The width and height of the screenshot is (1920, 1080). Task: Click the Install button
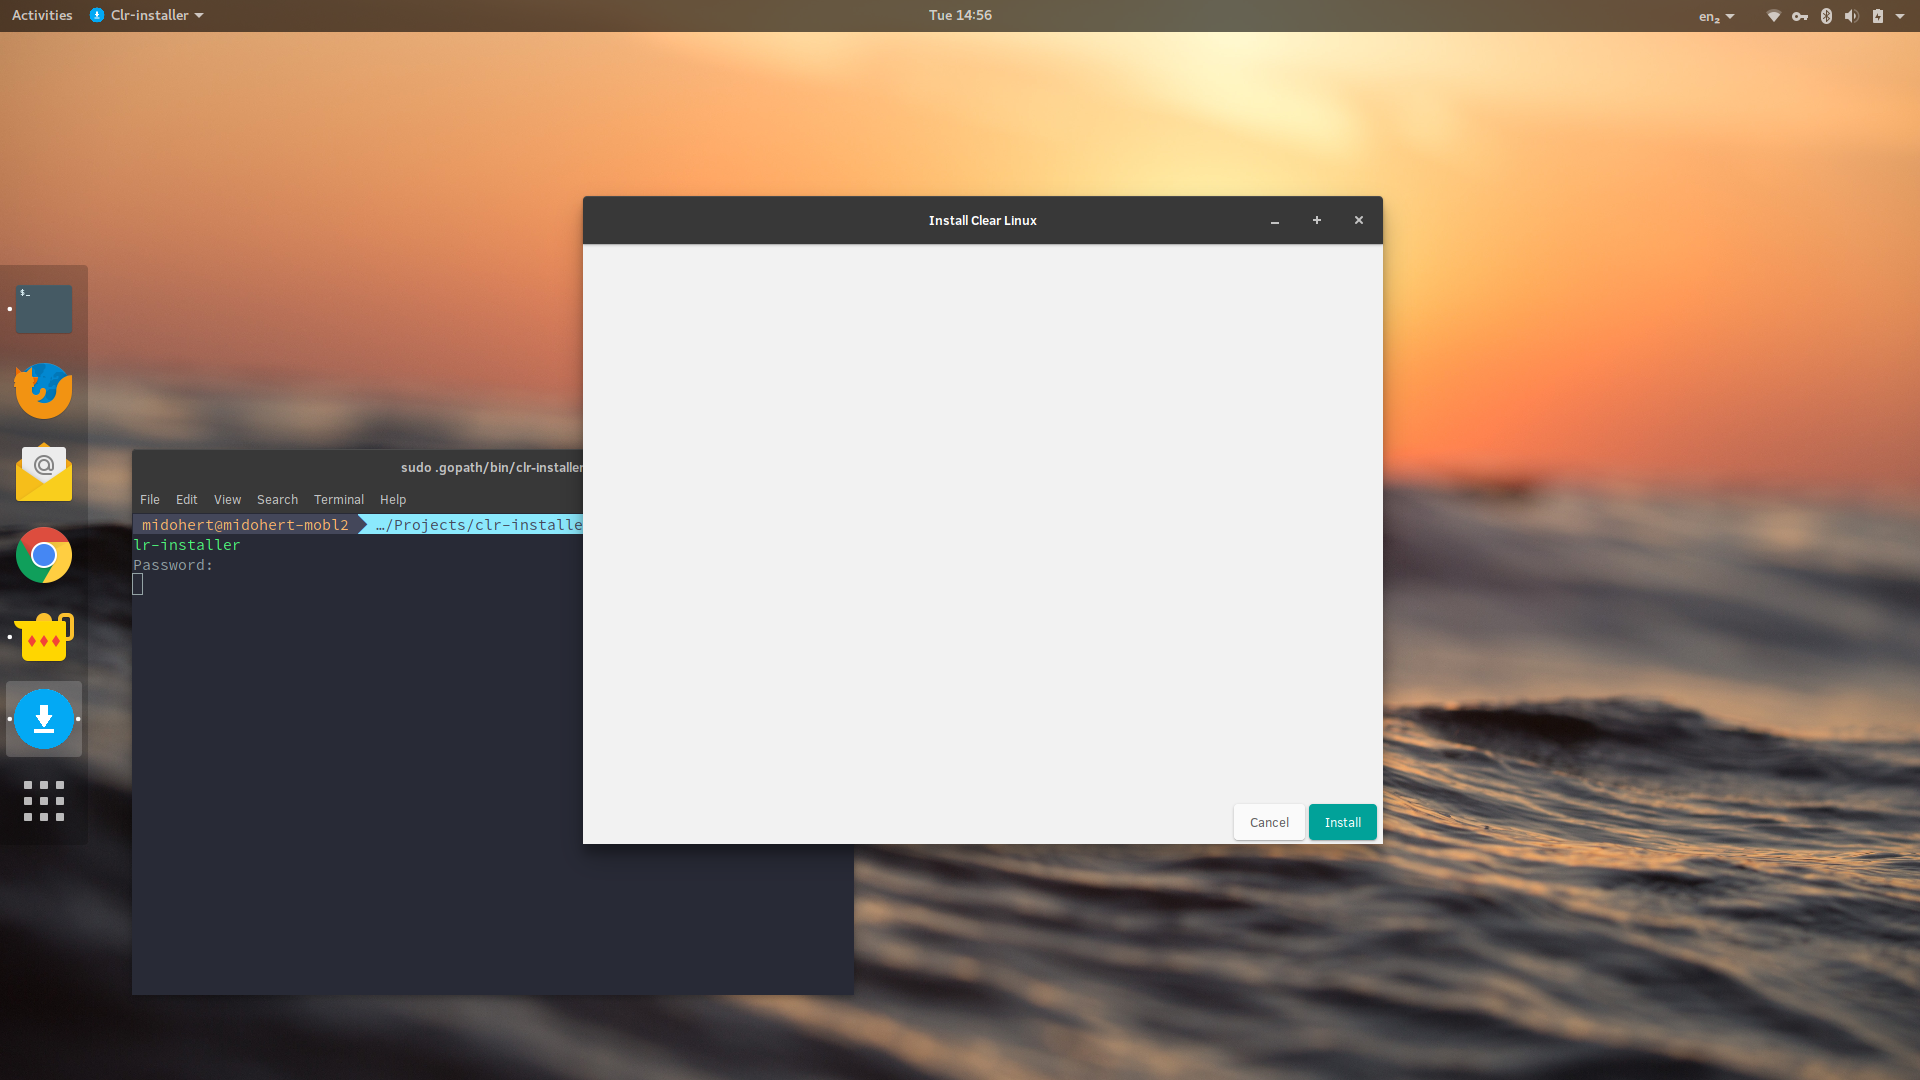point(1343,822)
